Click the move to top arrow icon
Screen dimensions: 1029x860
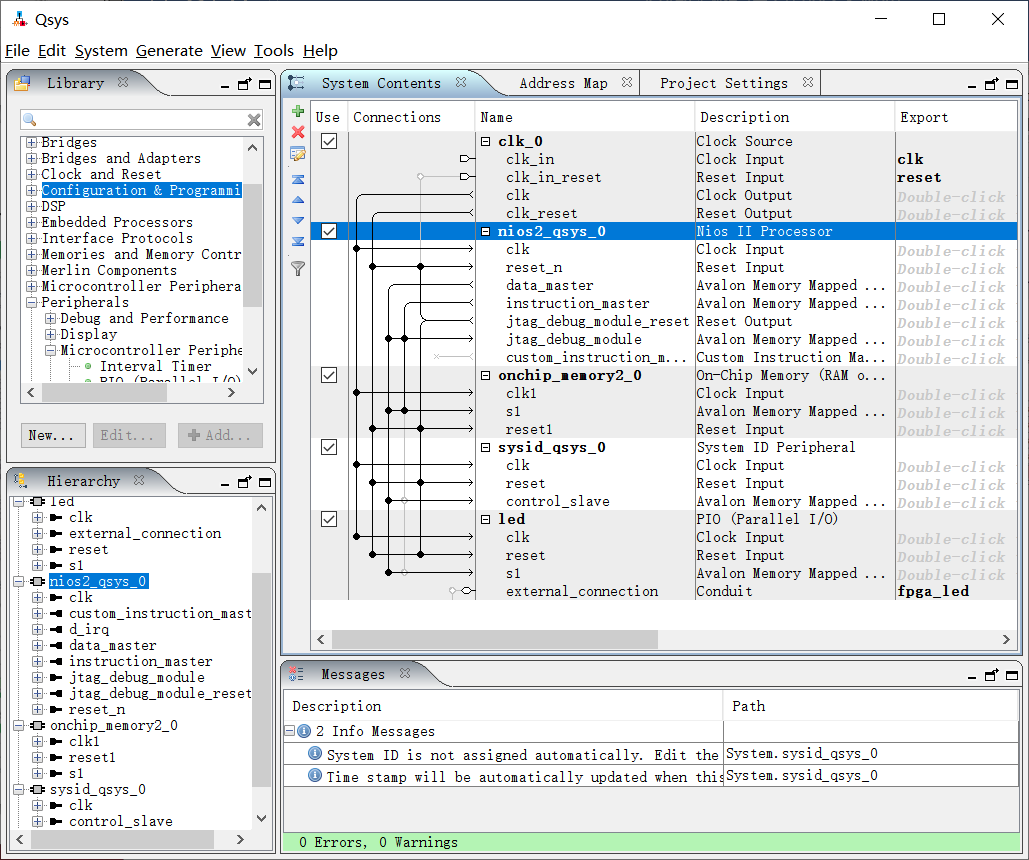(x=297, y=180)
